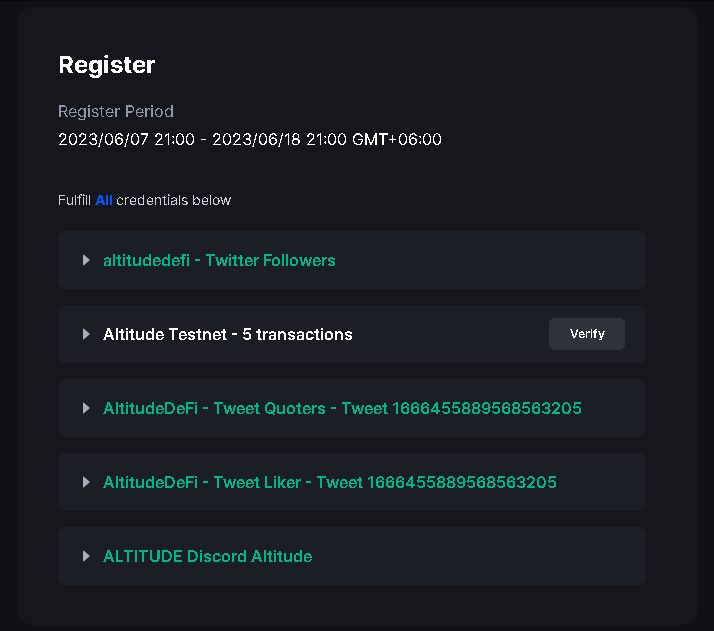
Task: Click the blue highlighted All word
Action: [103, 200]
